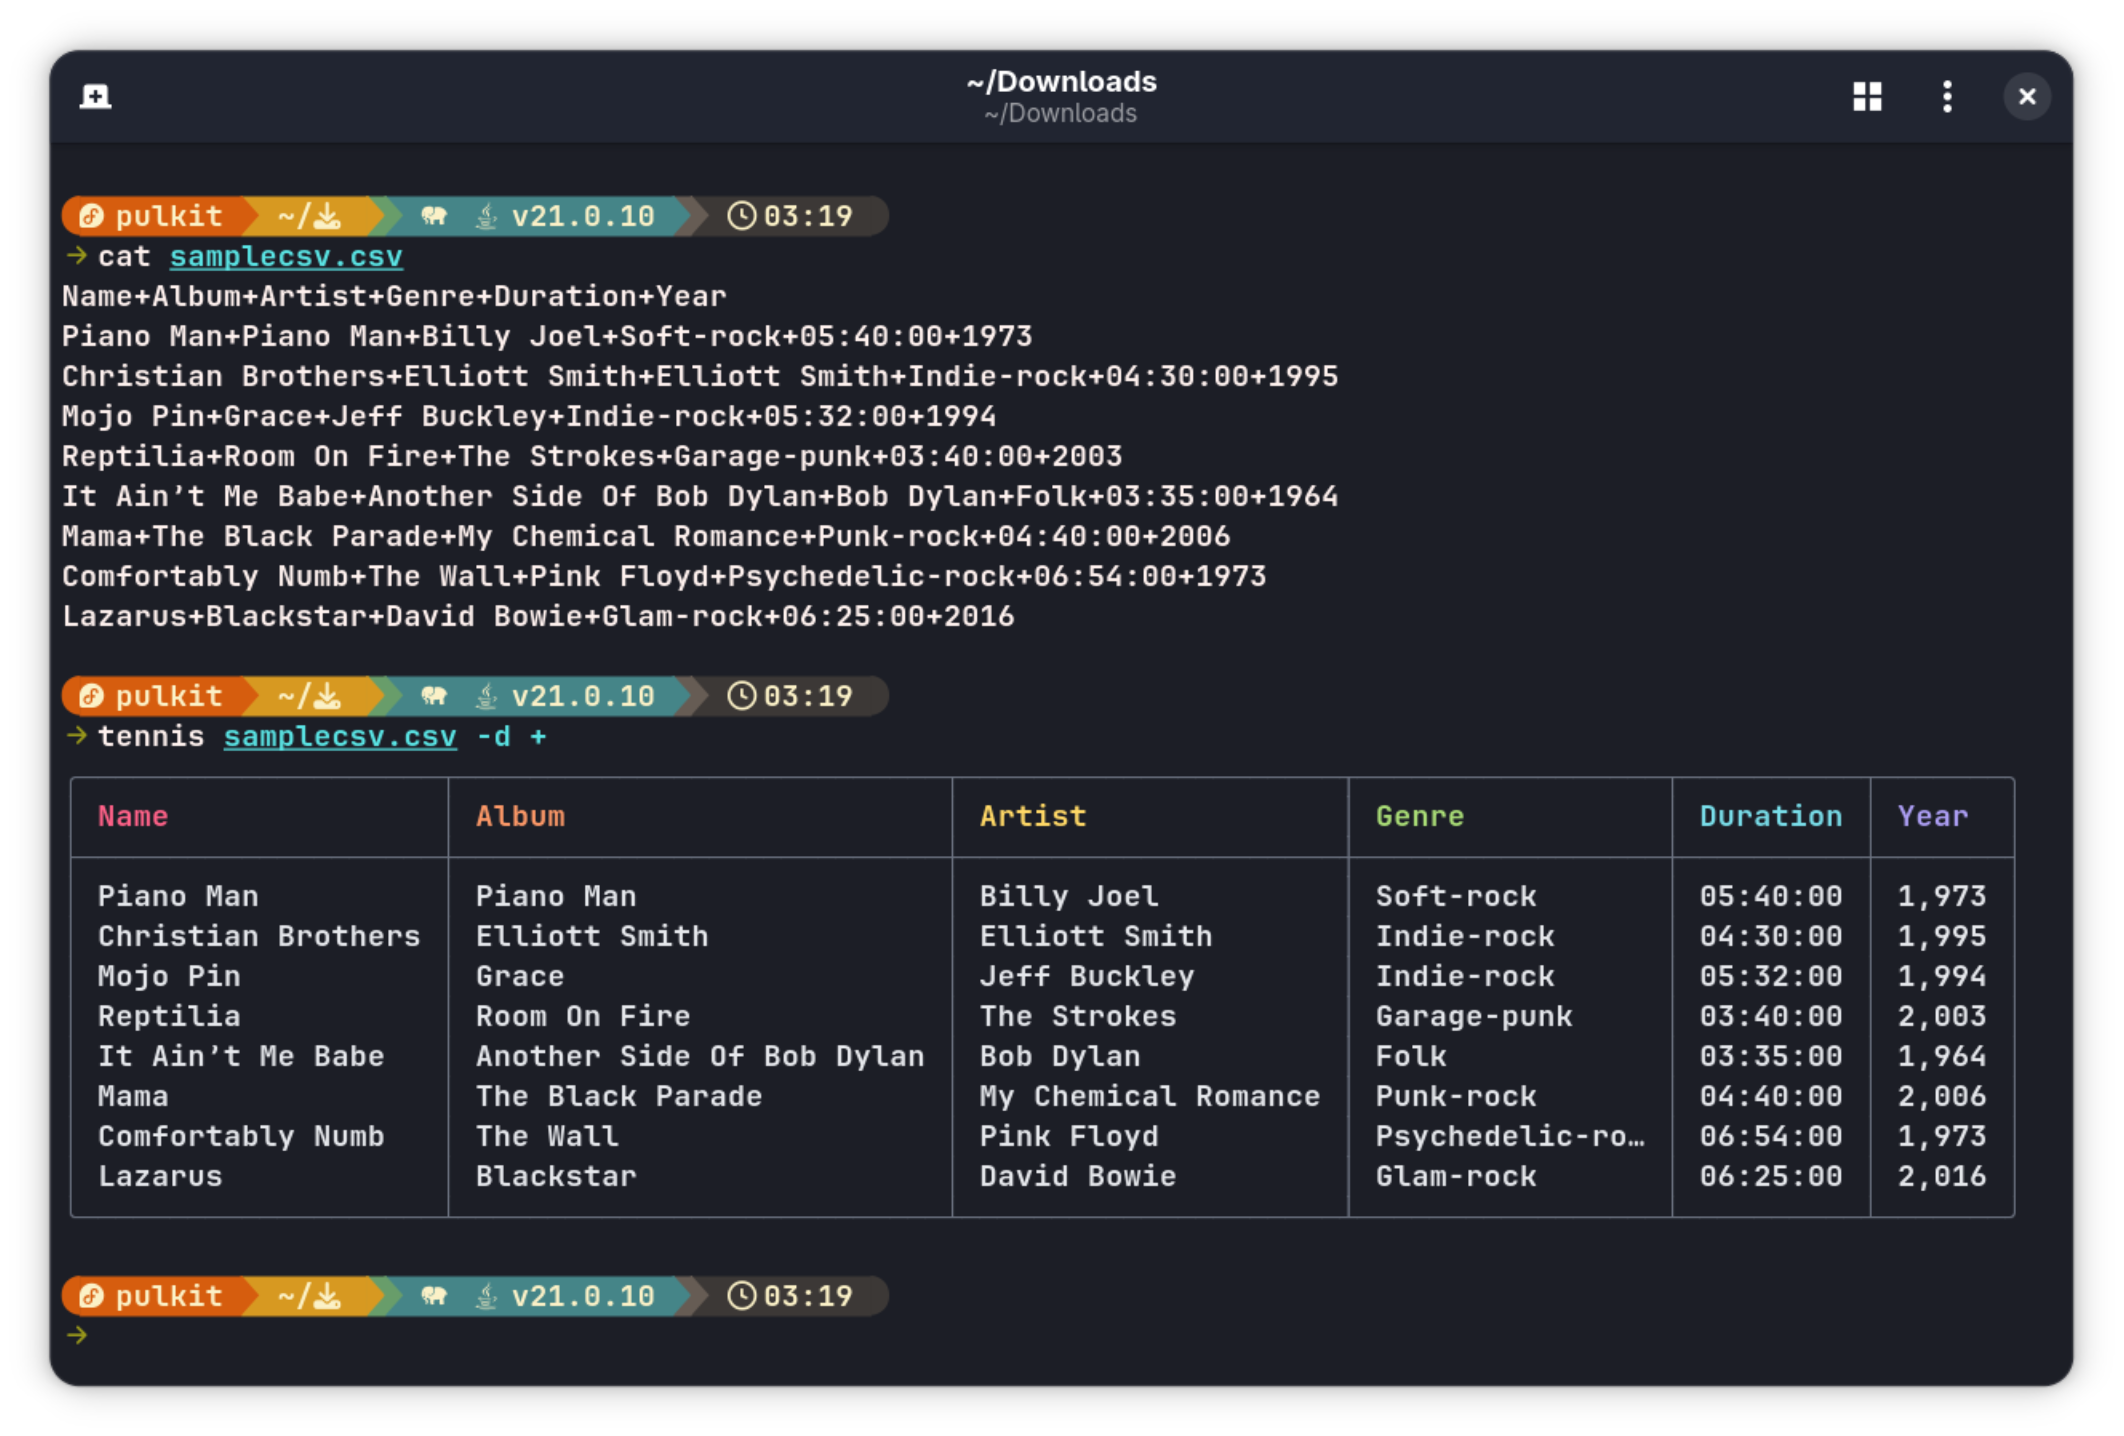Close the terminal window
The height and width of the screenshot is (1436, 2124).
coord(2027,96)
